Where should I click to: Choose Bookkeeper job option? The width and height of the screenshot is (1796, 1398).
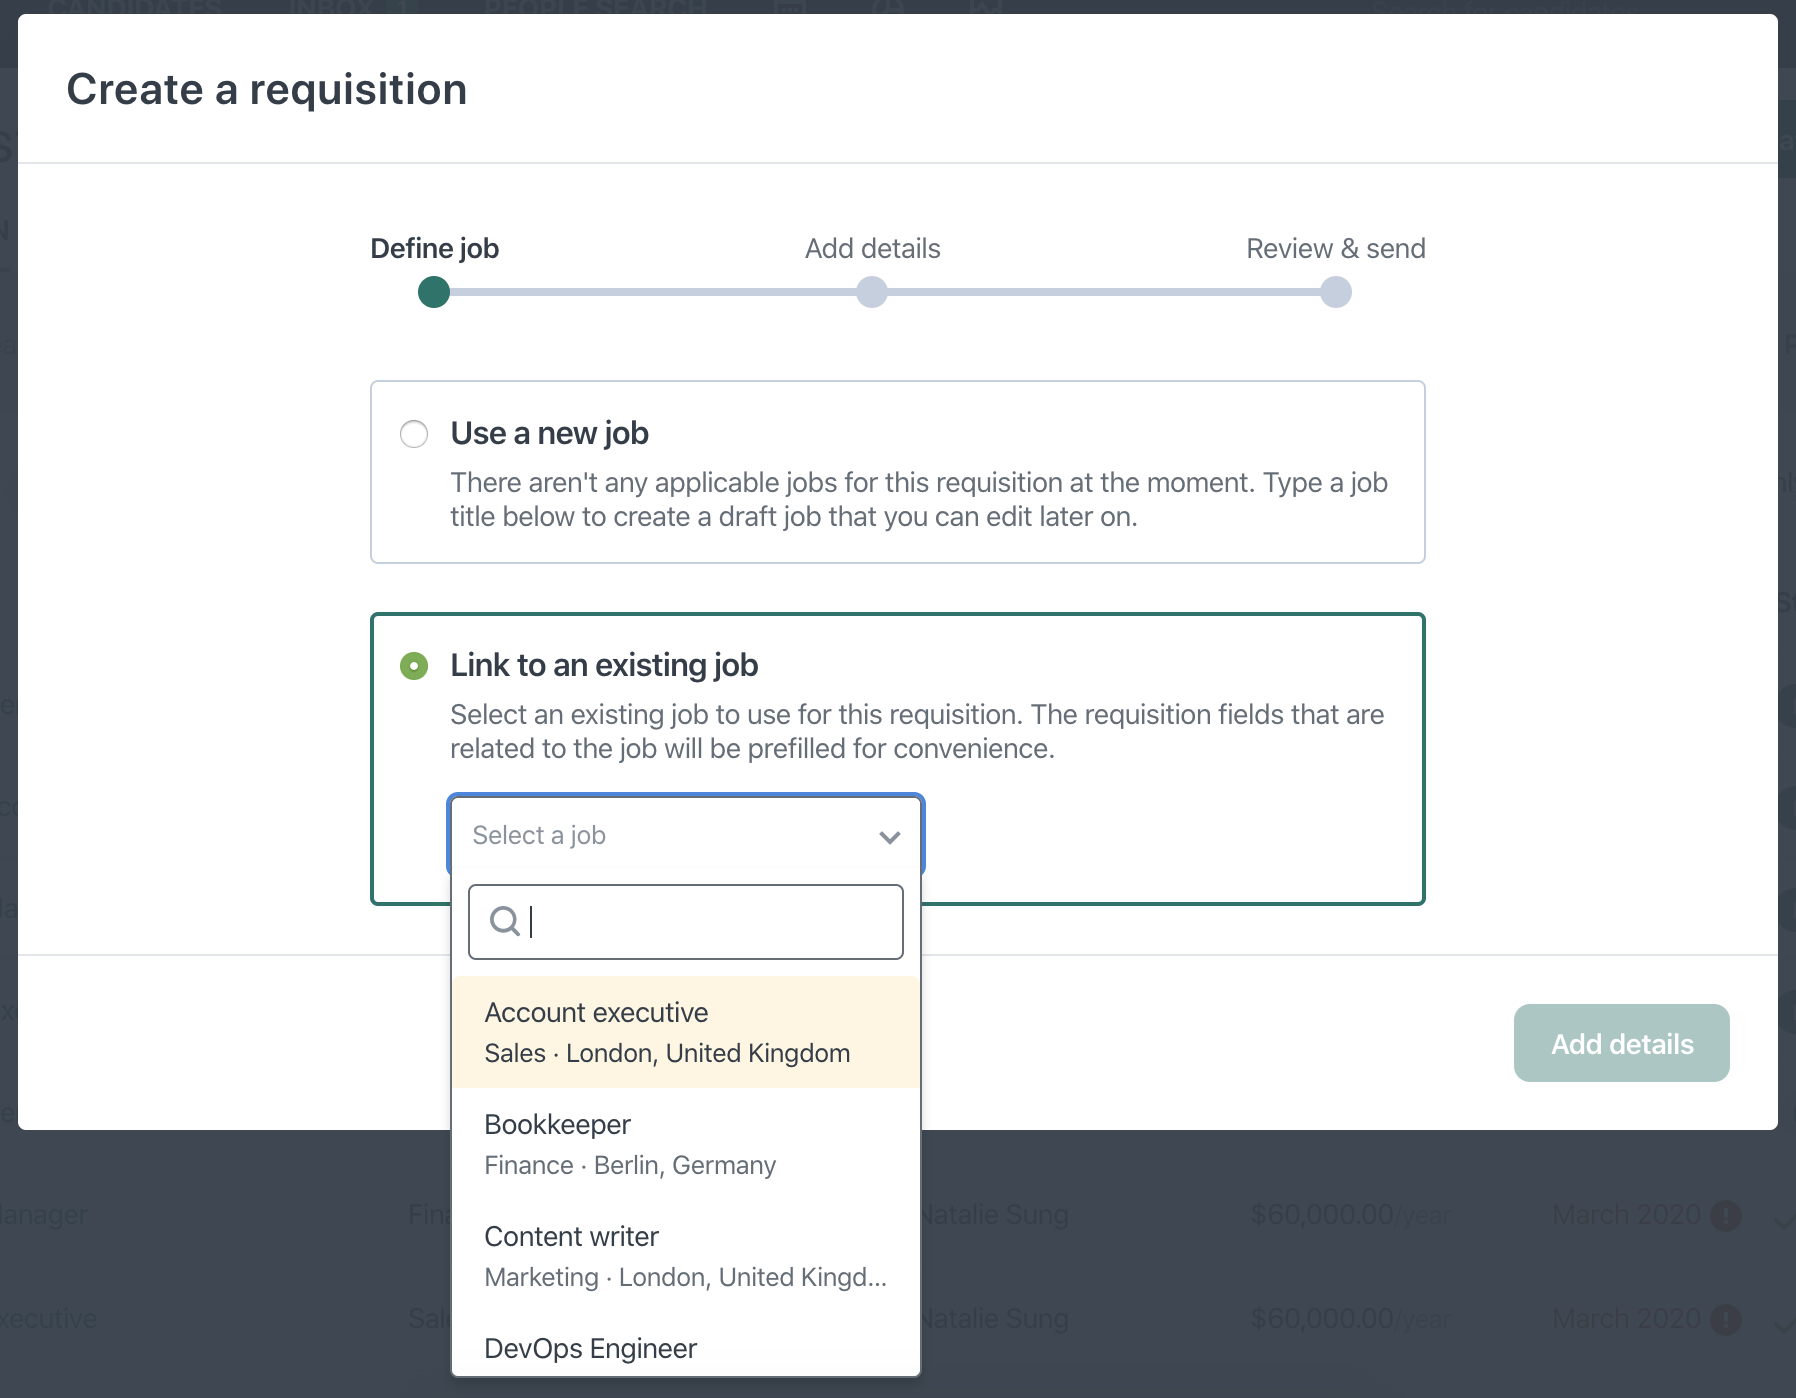686,1144
